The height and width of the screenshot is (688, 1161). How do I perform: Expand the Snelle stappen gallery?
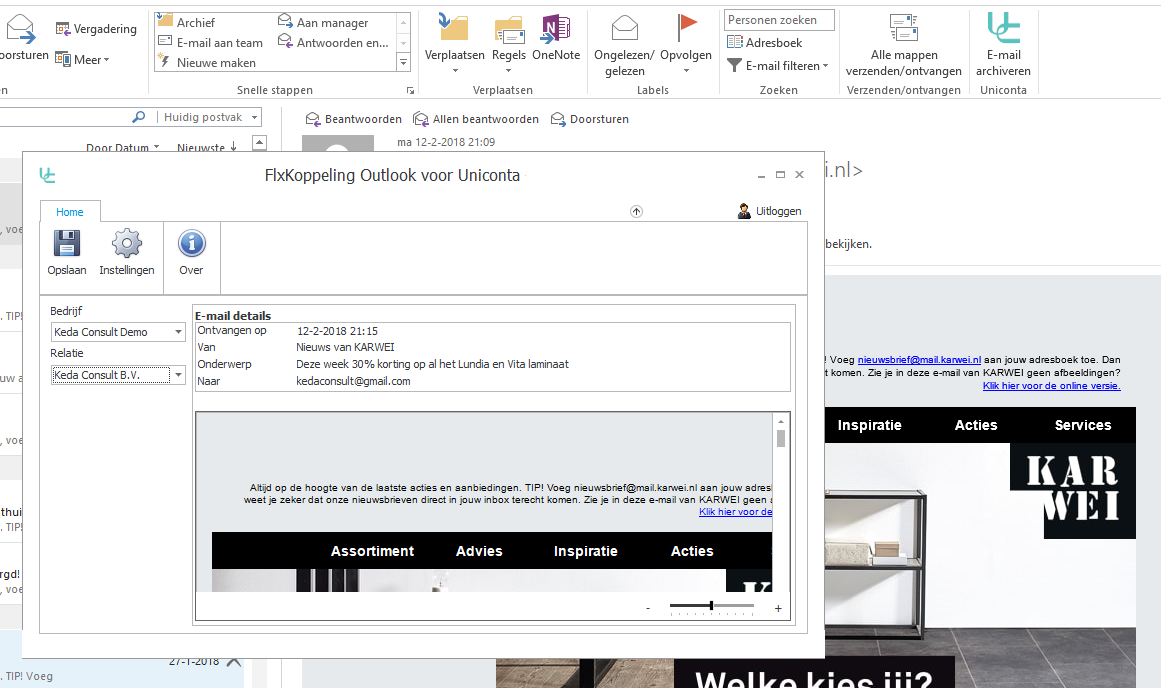pyautogui.click(x=404, y=63)
